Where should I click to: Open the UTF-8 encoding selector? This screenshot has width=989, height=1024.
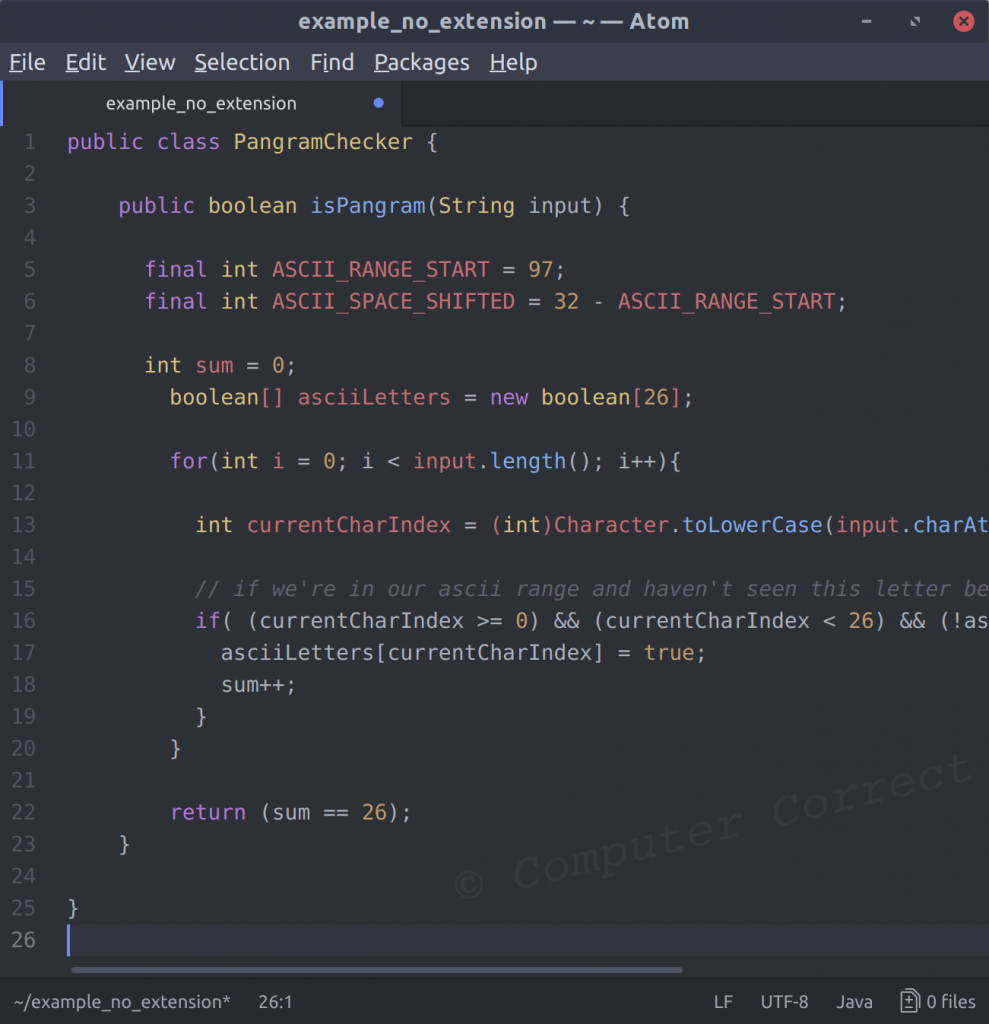[784, 1001]
